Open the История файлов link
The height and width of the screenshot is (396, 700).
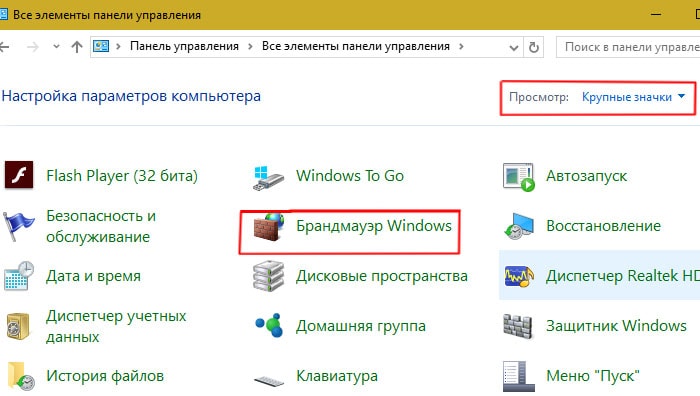105,376
